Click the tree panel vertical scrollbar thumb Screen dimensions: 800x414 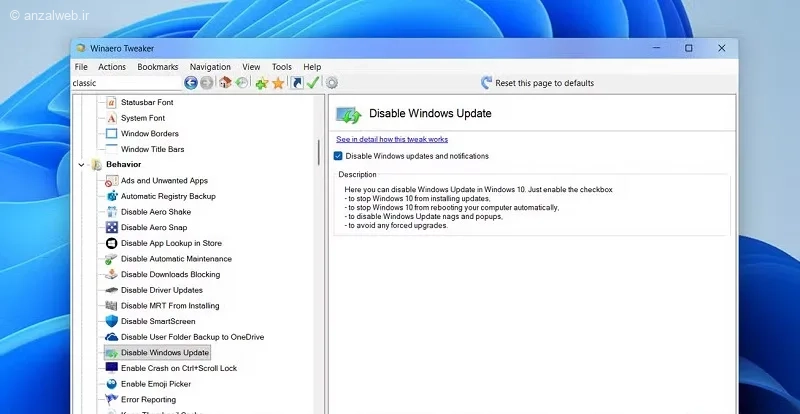319,152
